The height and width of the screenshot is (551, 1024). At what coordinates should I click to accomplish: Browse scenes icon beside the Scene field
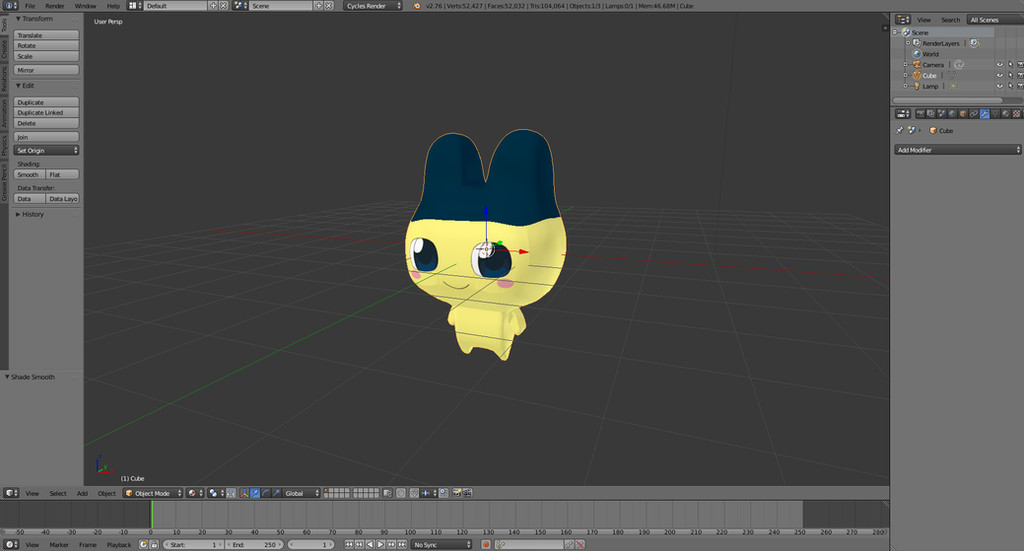coord(239,5)
